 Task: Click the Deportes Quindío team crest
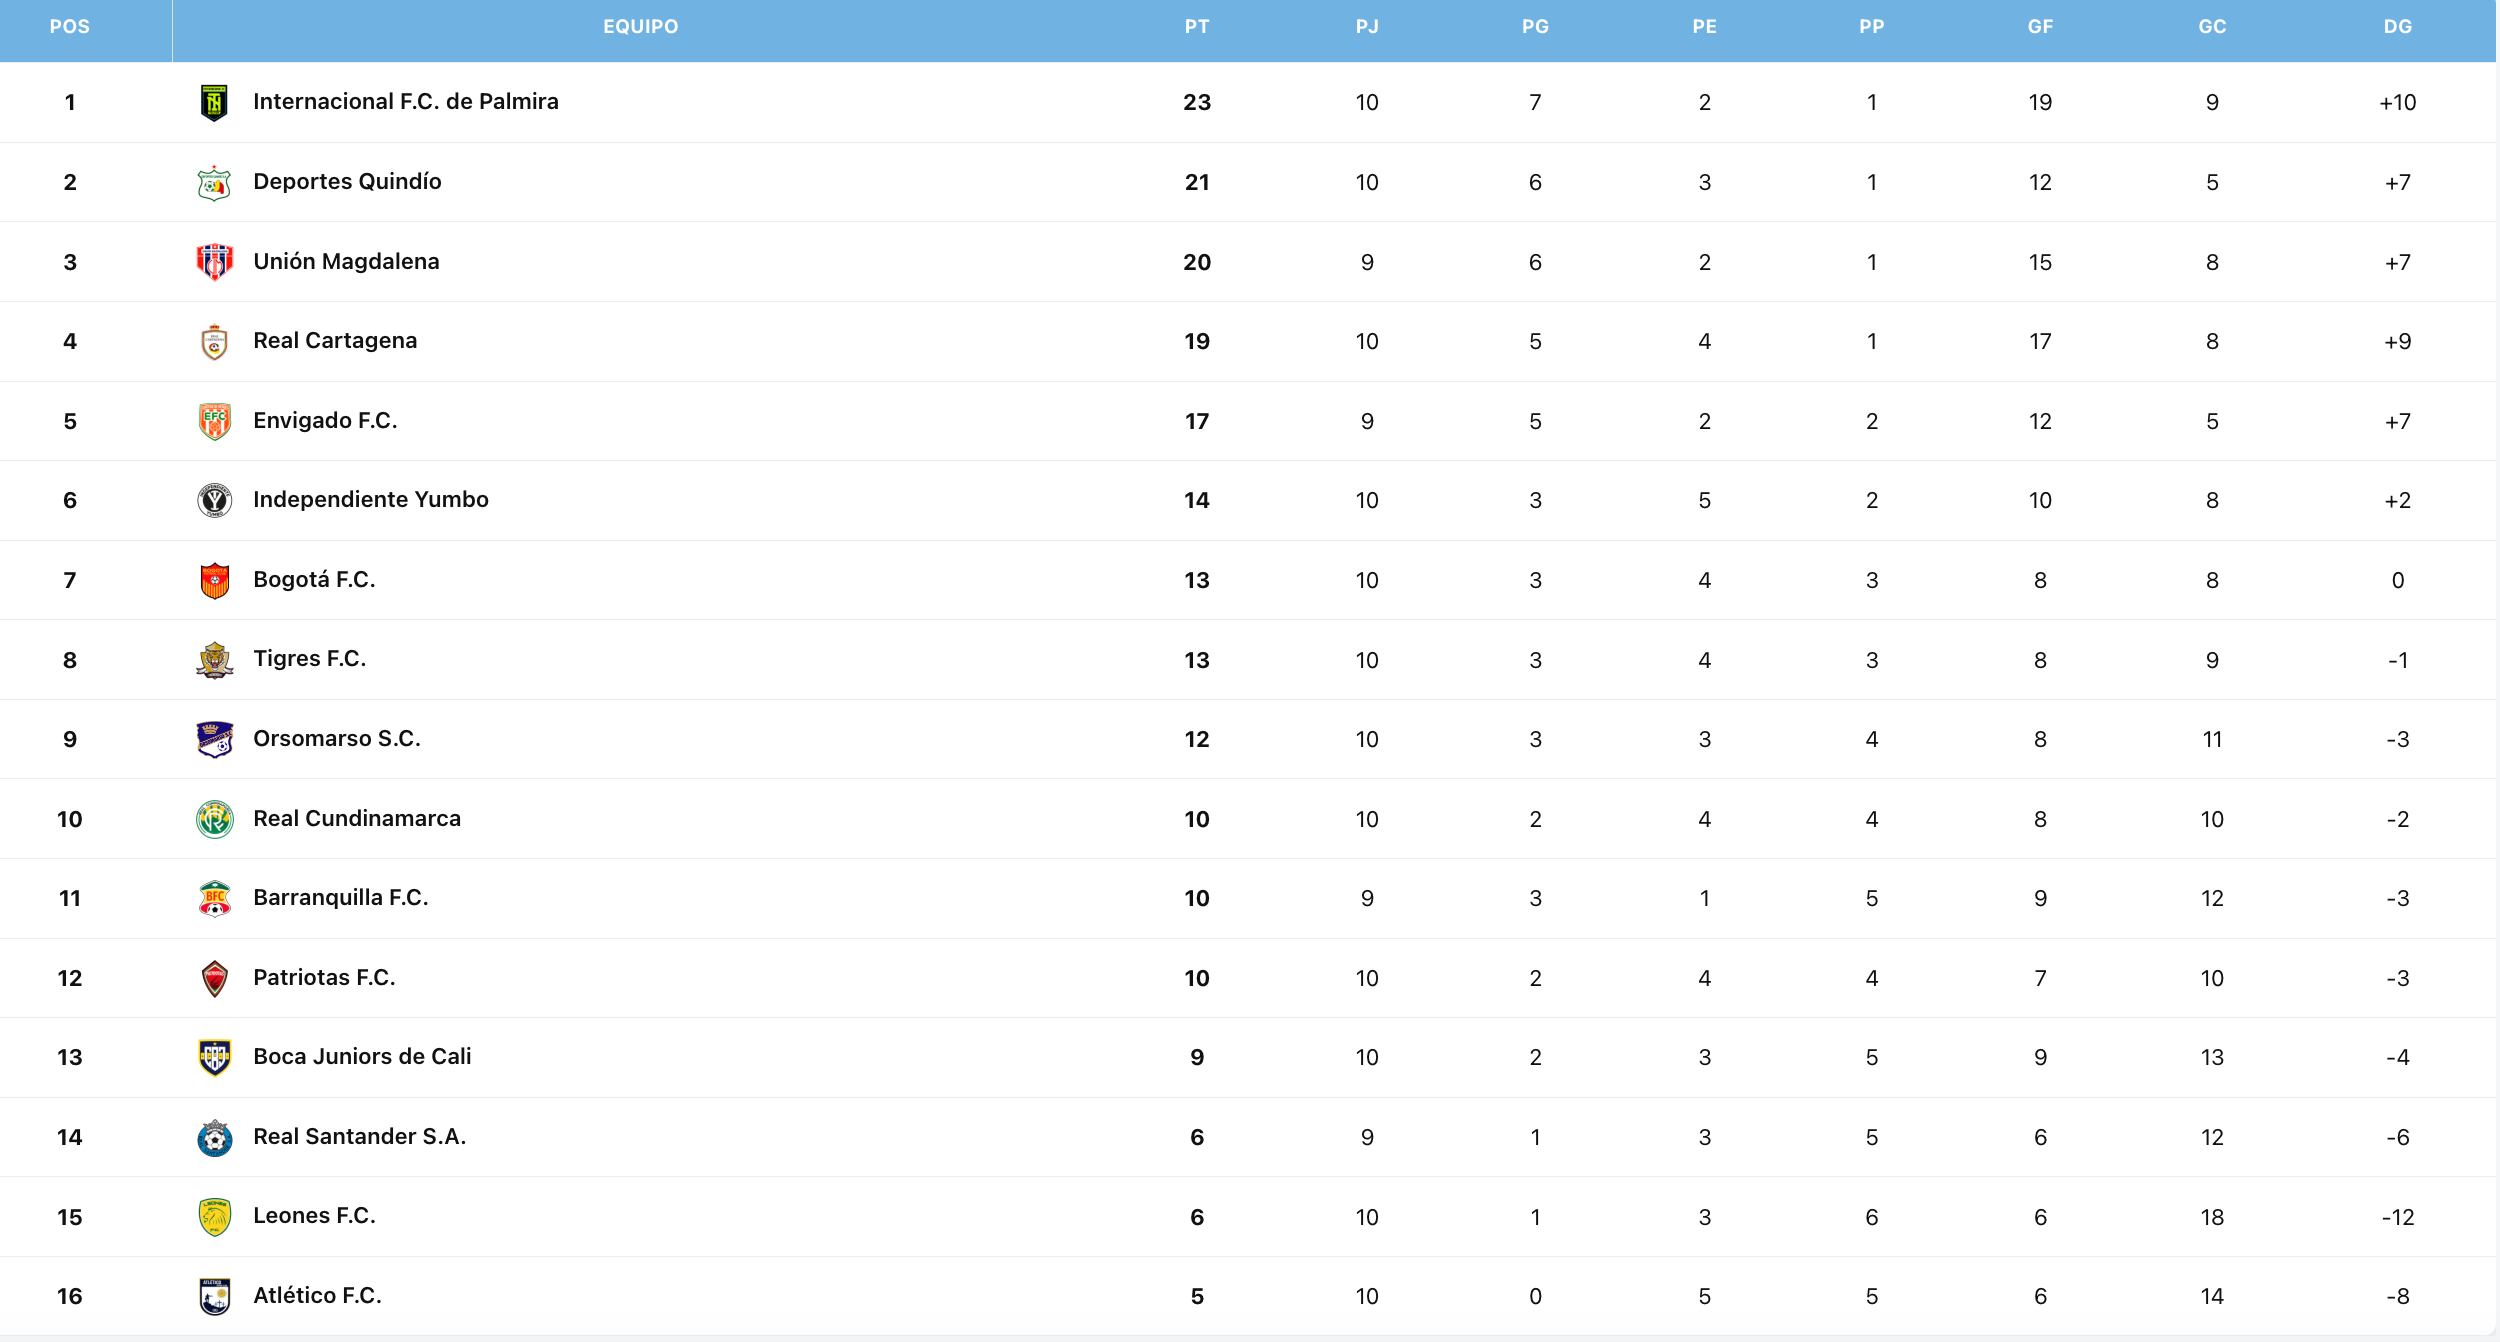[214, 182]
